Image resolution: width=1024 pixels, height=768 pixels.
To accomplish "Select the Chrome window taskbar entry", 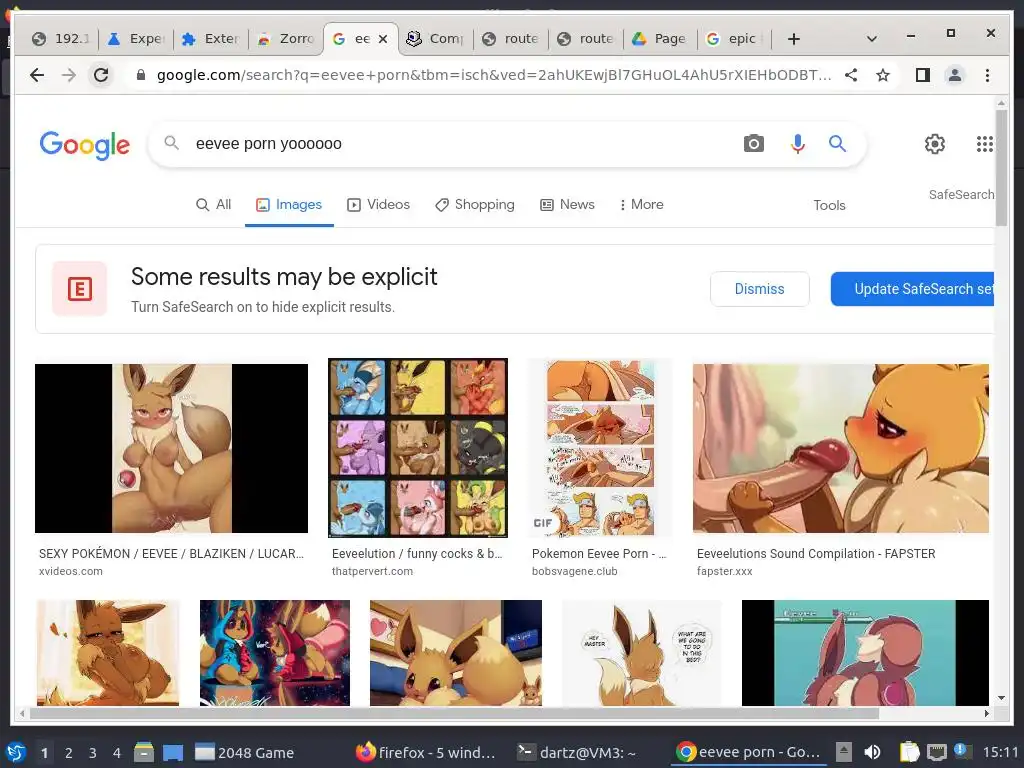I will coord(748,752).
